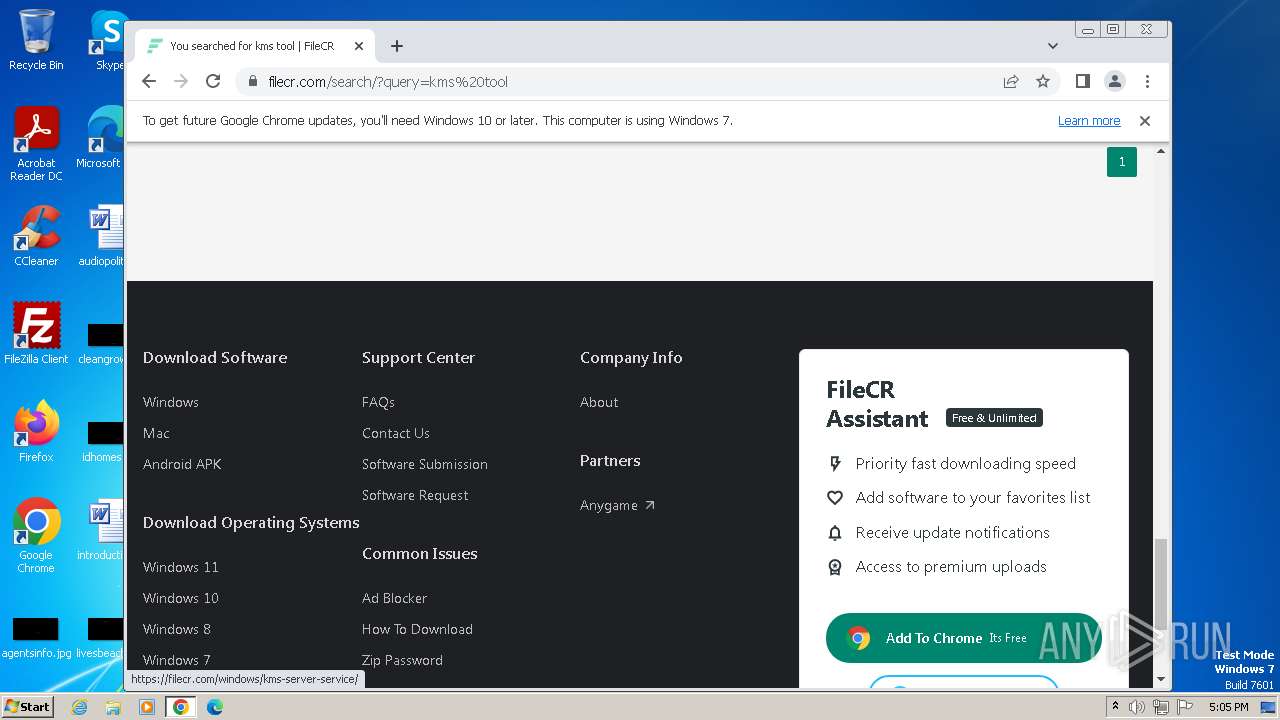Open Zip Password link
Screen dimensions: 1280x720
click(402, 660)
